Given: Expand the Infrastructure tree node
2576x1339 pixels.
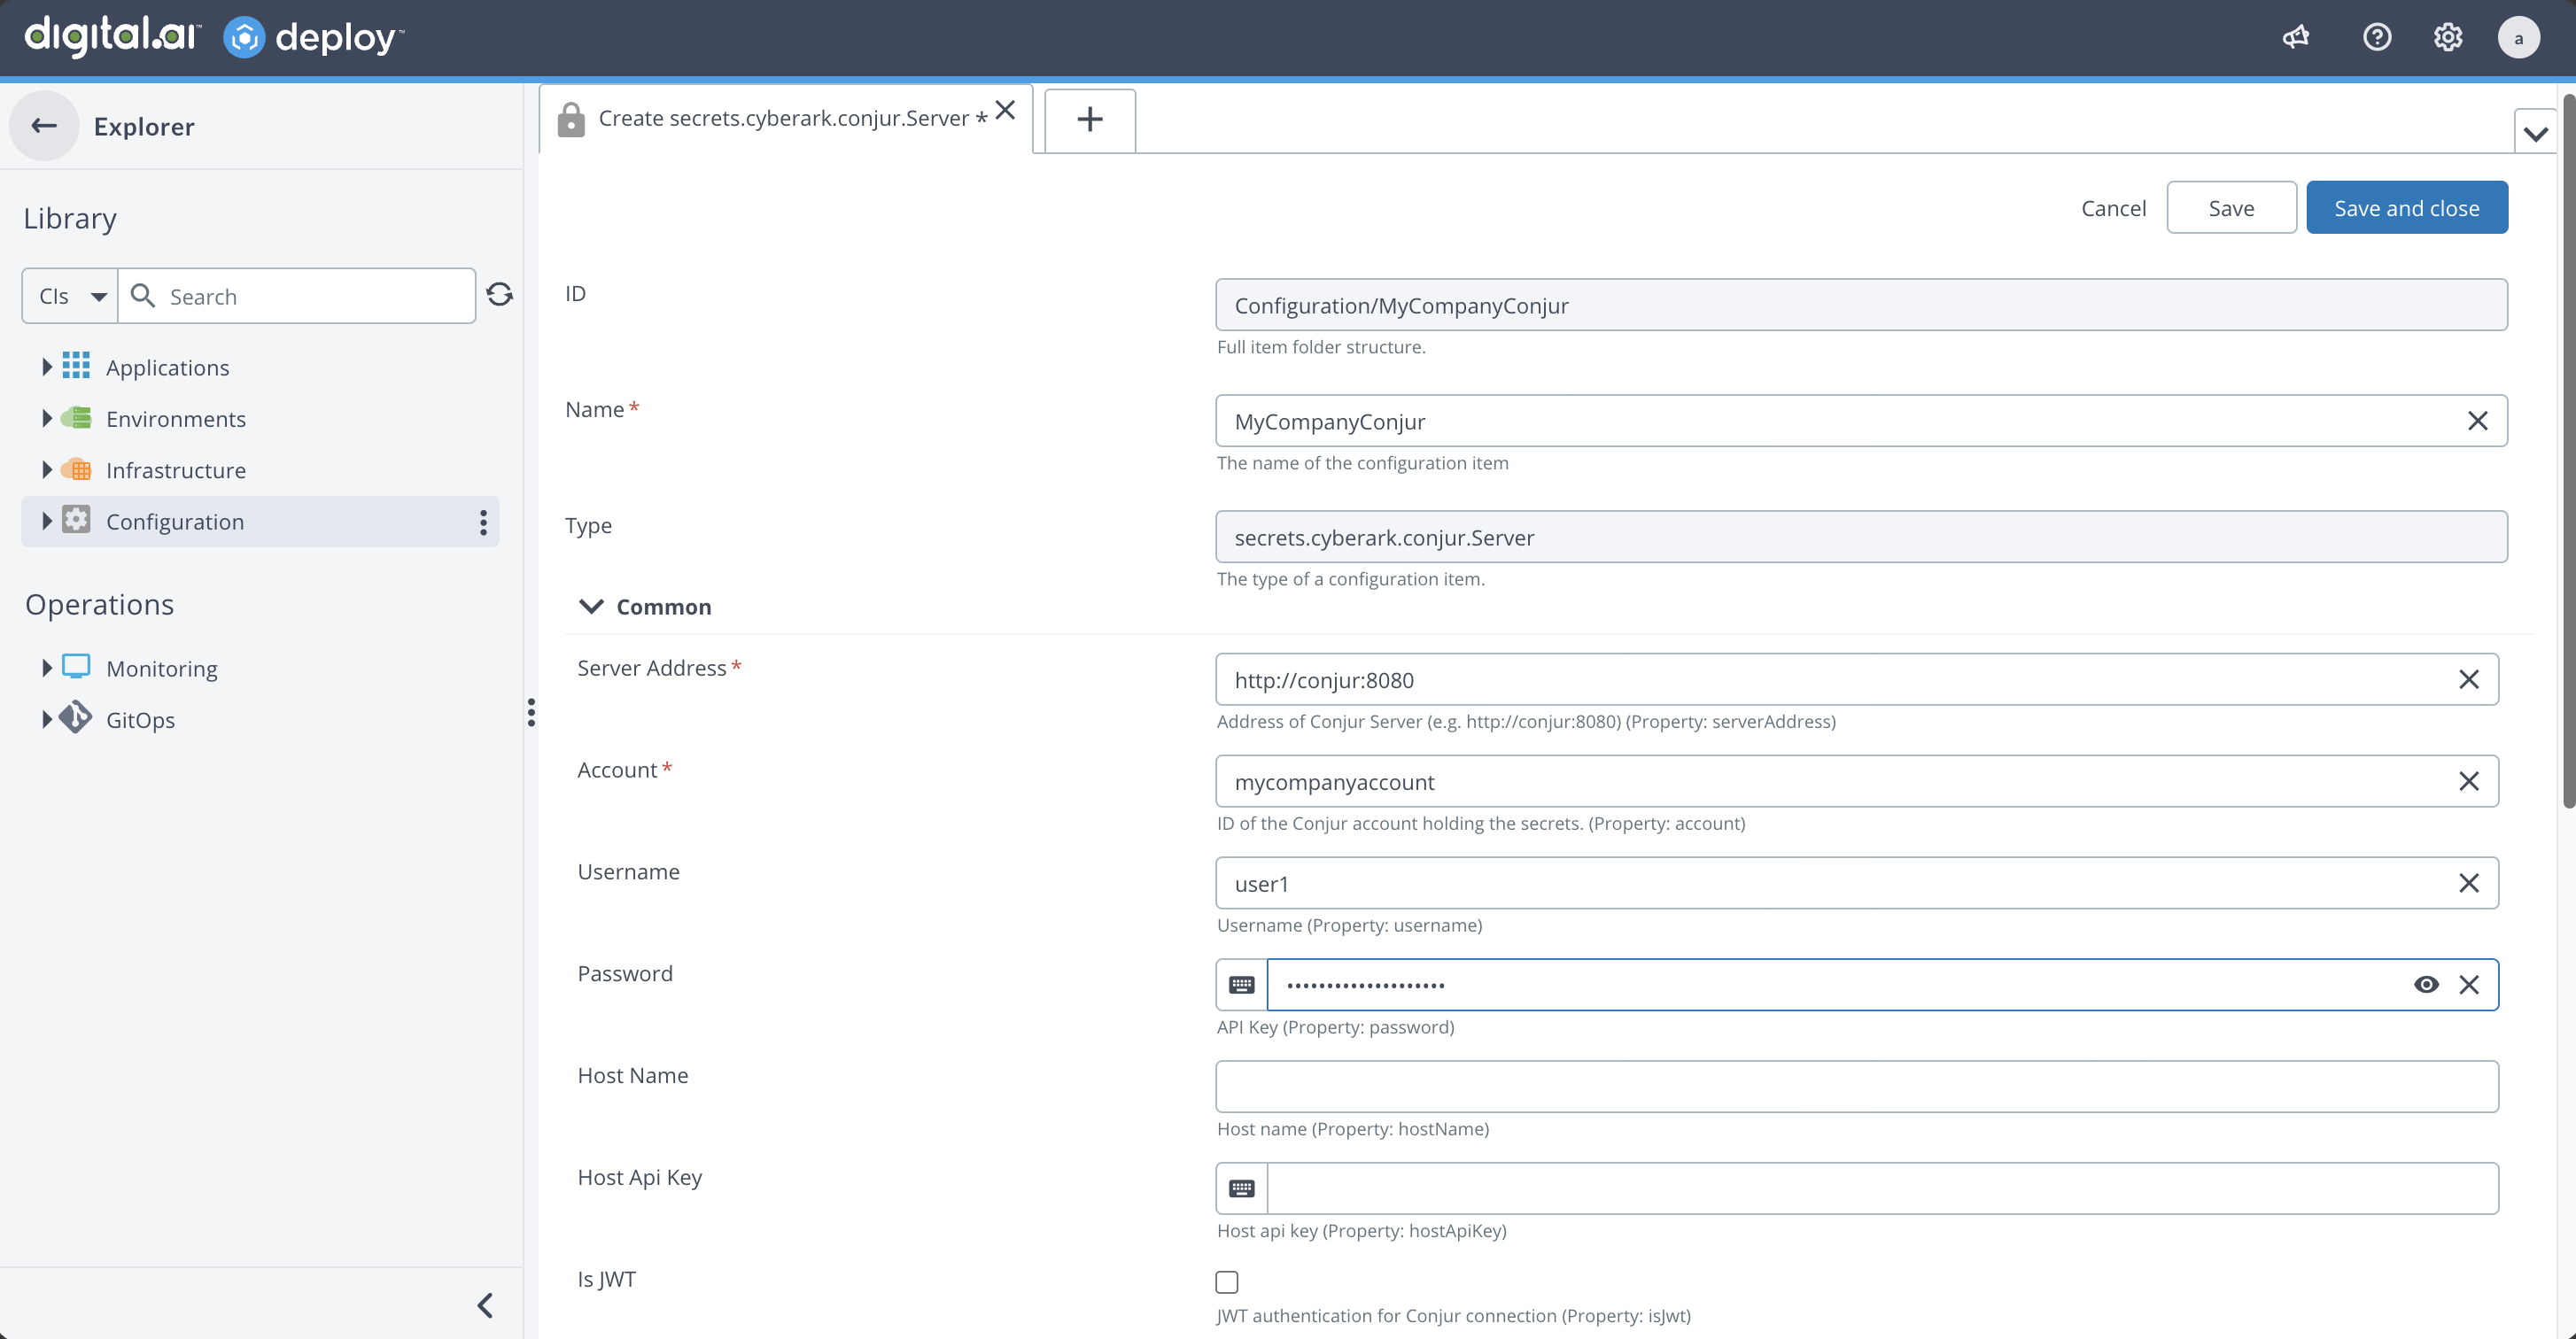Looking at the screenshot, I should coord(46,469).
